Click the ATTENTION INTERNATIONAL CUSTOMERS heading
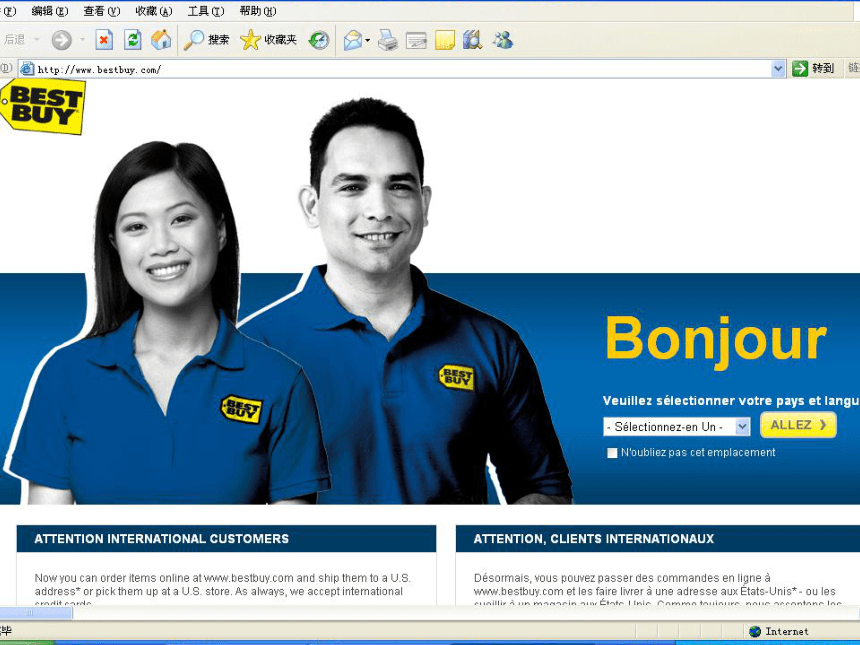 tap(161, 539)
